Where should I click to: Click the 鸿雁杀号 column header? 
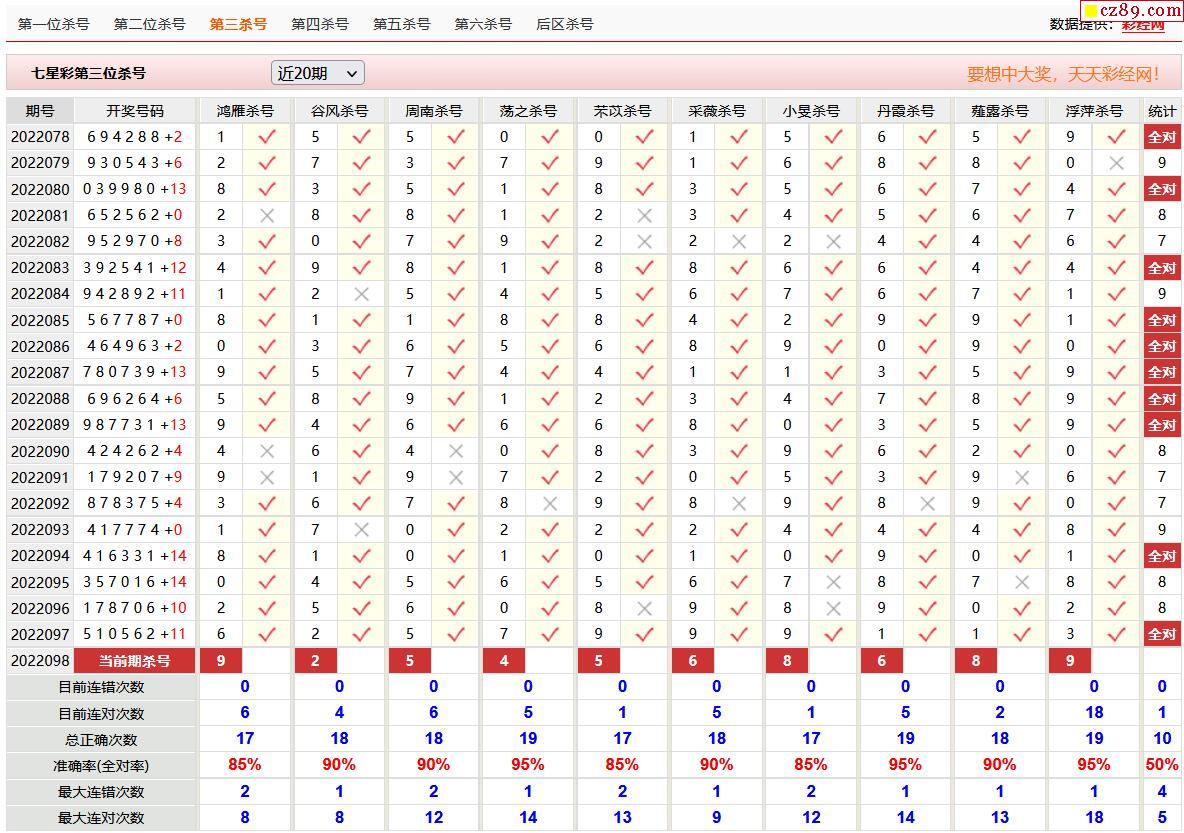coord(245,111)
